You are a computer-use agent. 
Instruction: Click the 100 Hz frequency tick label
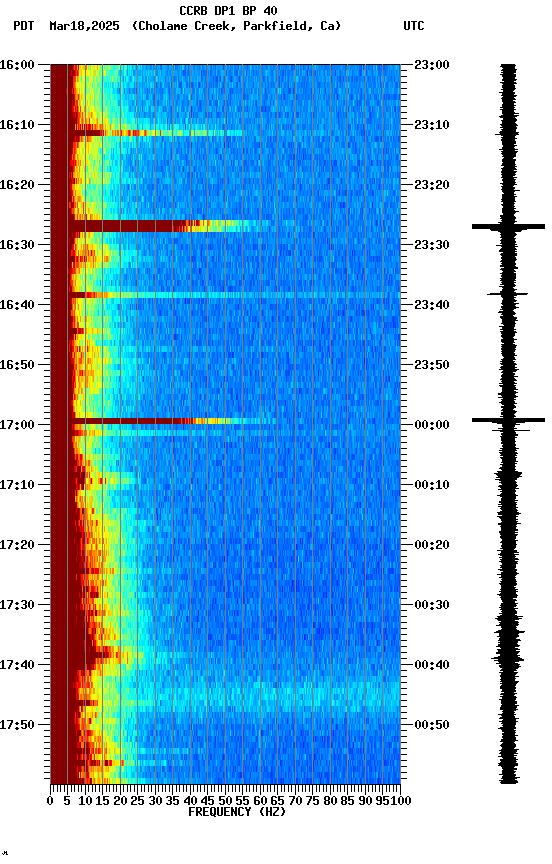click(x=401, y=801)
